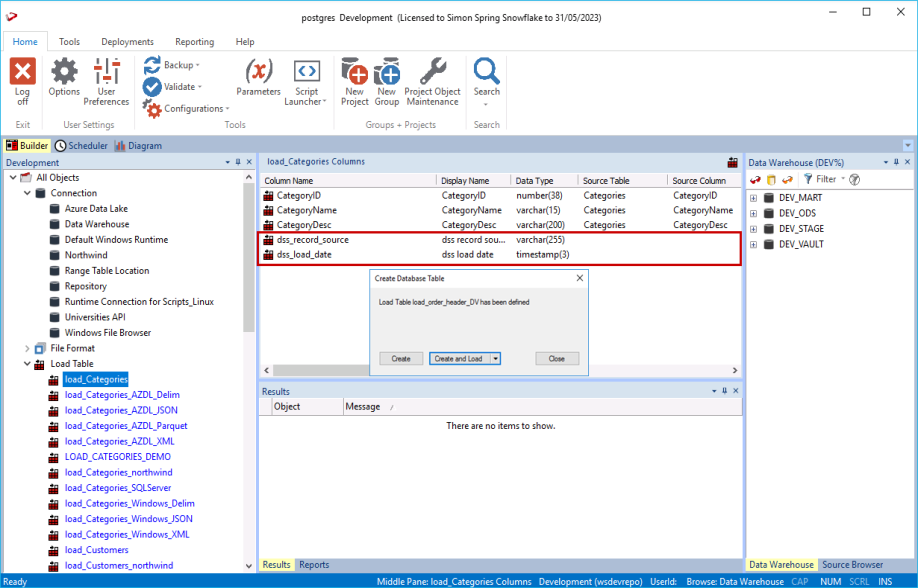Collapse the All Objects tree node
The height and width of the screenshot is (588, 918).
(x=13, y=177)
